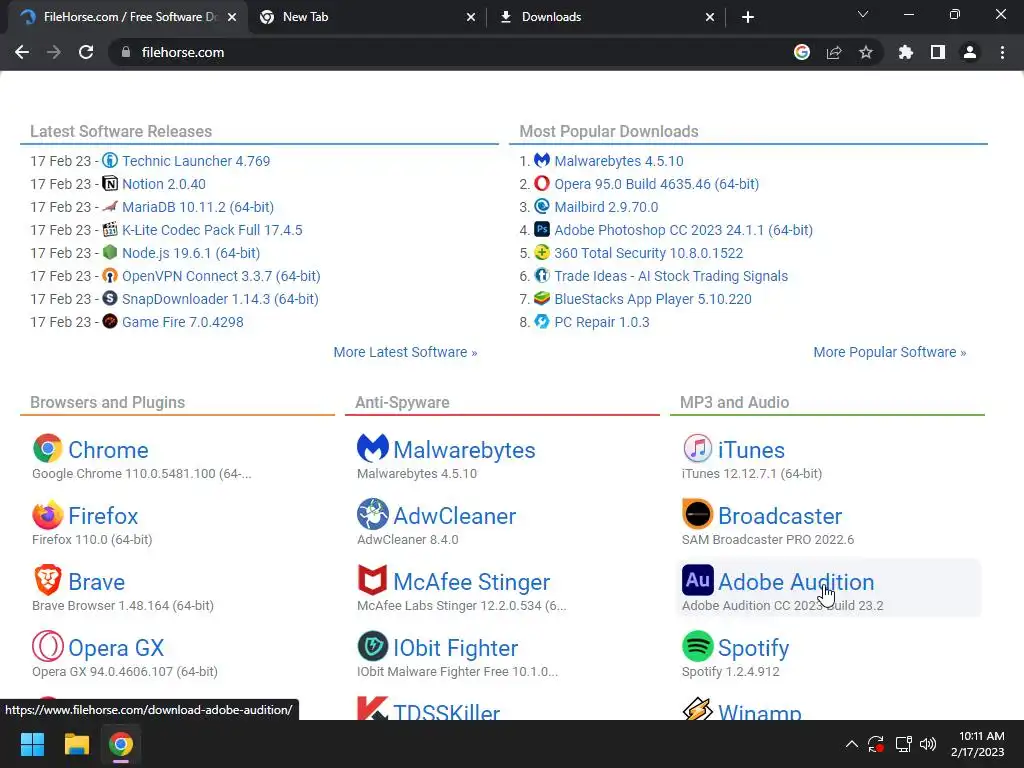The width and height of the screenshot is (1024, 768).
Task: Open the PC Repair 1.0.3 link
Action: pos(602,322)
